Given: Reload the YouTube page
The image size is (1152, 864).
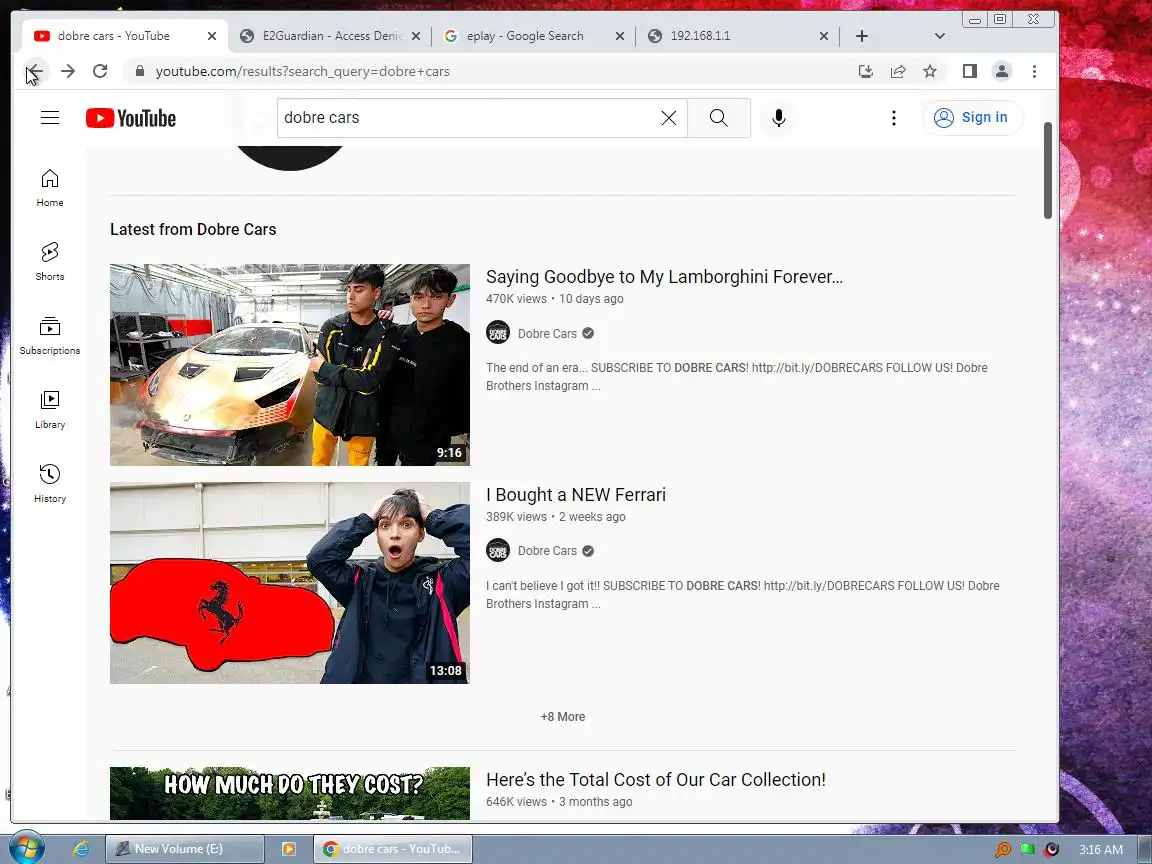Looking at the screenshot, I should tap(100, 71).
